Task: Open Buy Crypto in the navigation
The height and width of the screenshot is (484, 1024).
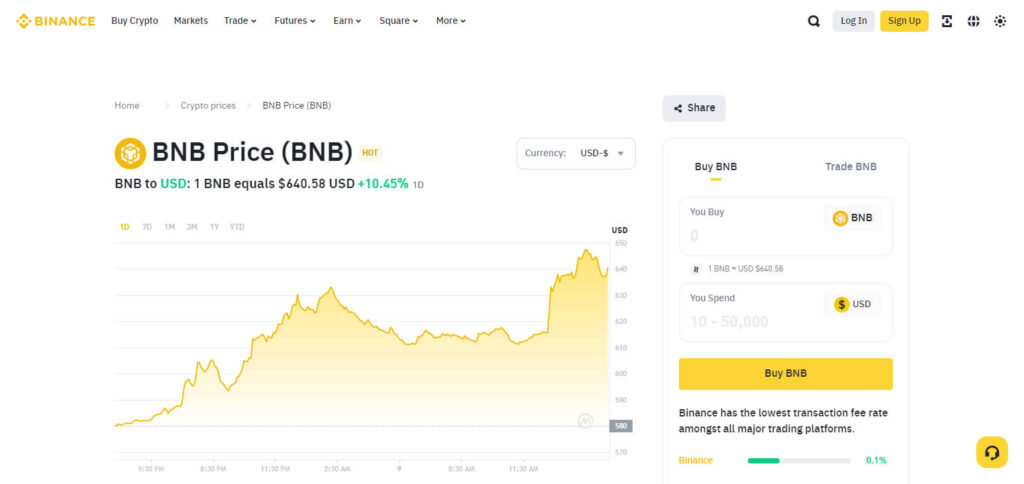Action: pyautogui.click(x=135, y=21)
